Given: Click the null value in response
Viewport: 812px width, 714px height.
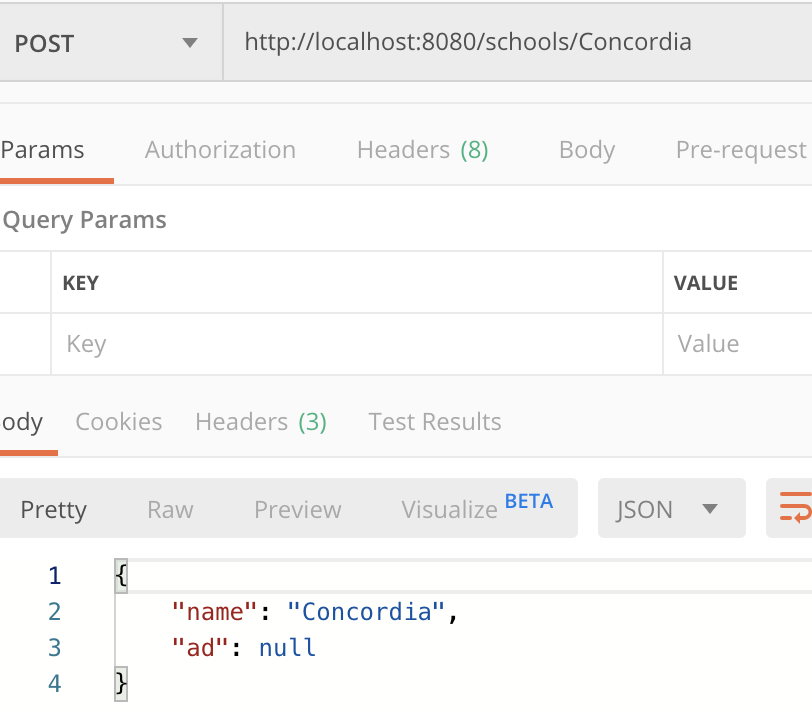Looking at the screenshot, I should coord(287,648).
